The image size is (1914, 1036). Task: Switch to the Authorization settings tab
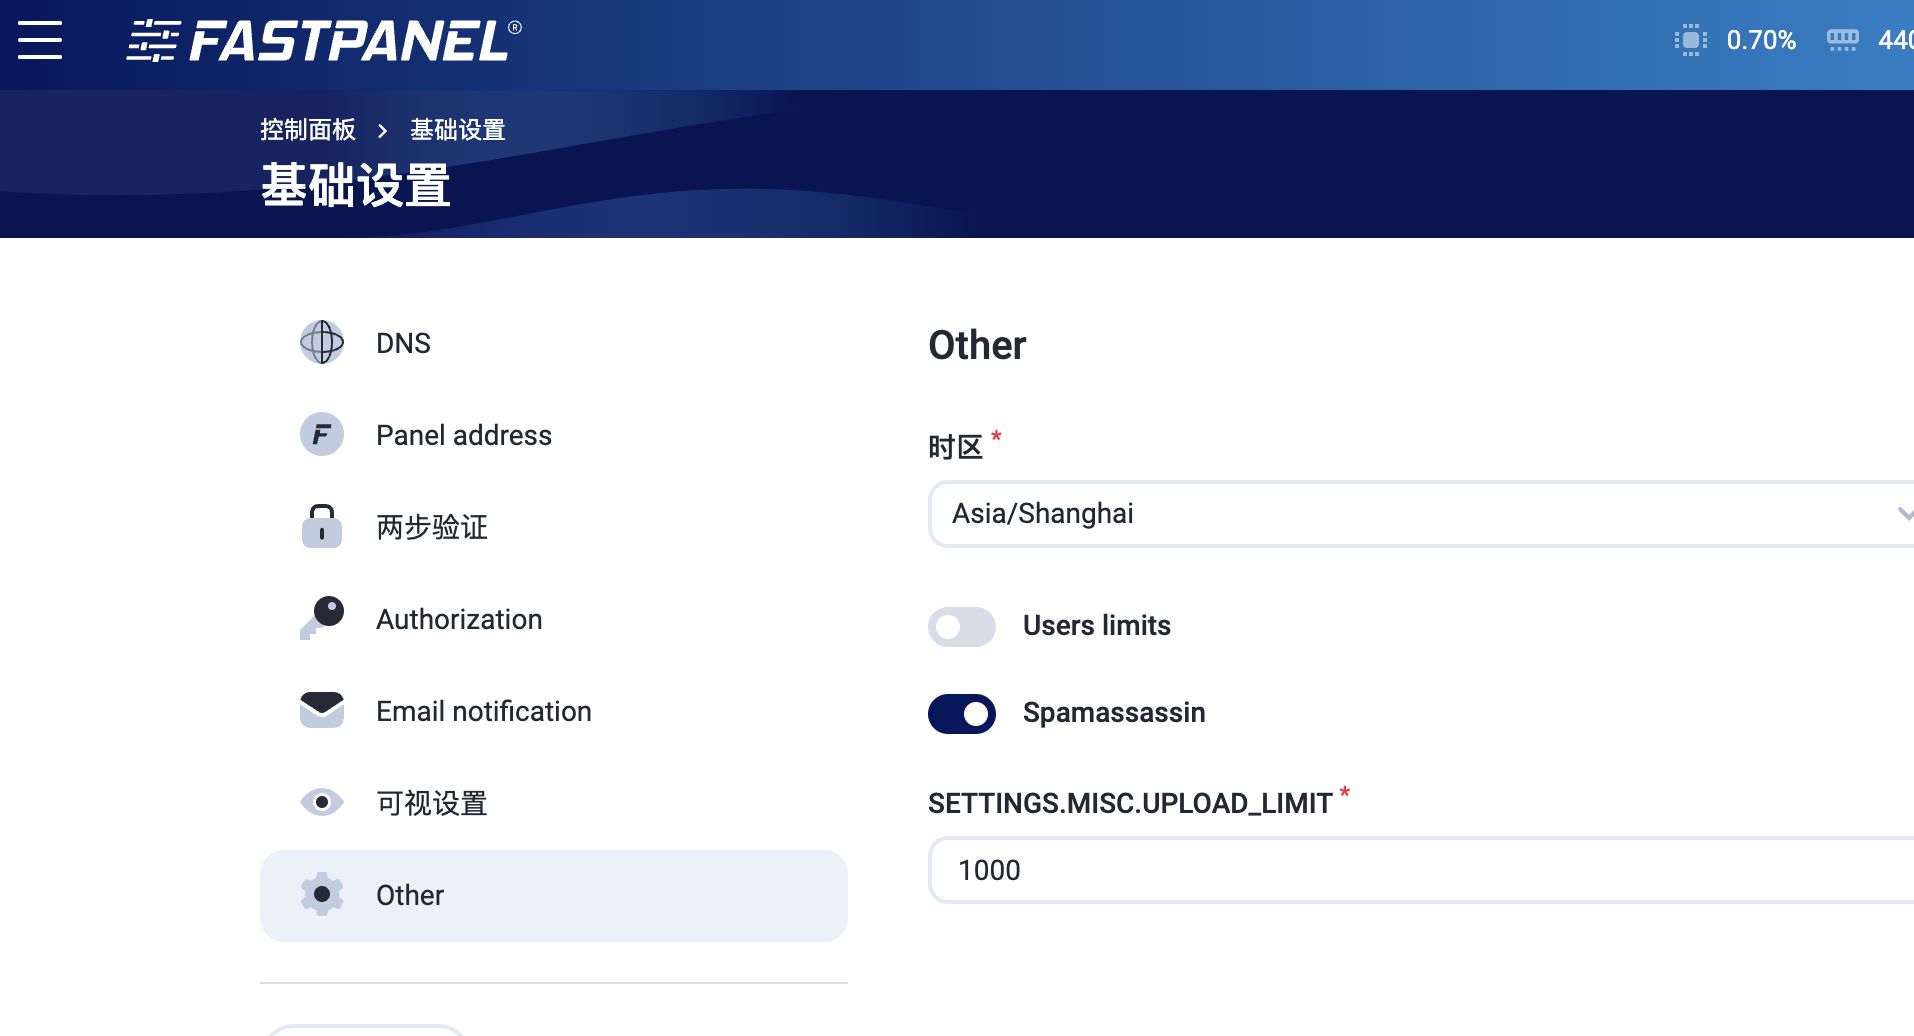pyautogui.click(x=459, y=619)
